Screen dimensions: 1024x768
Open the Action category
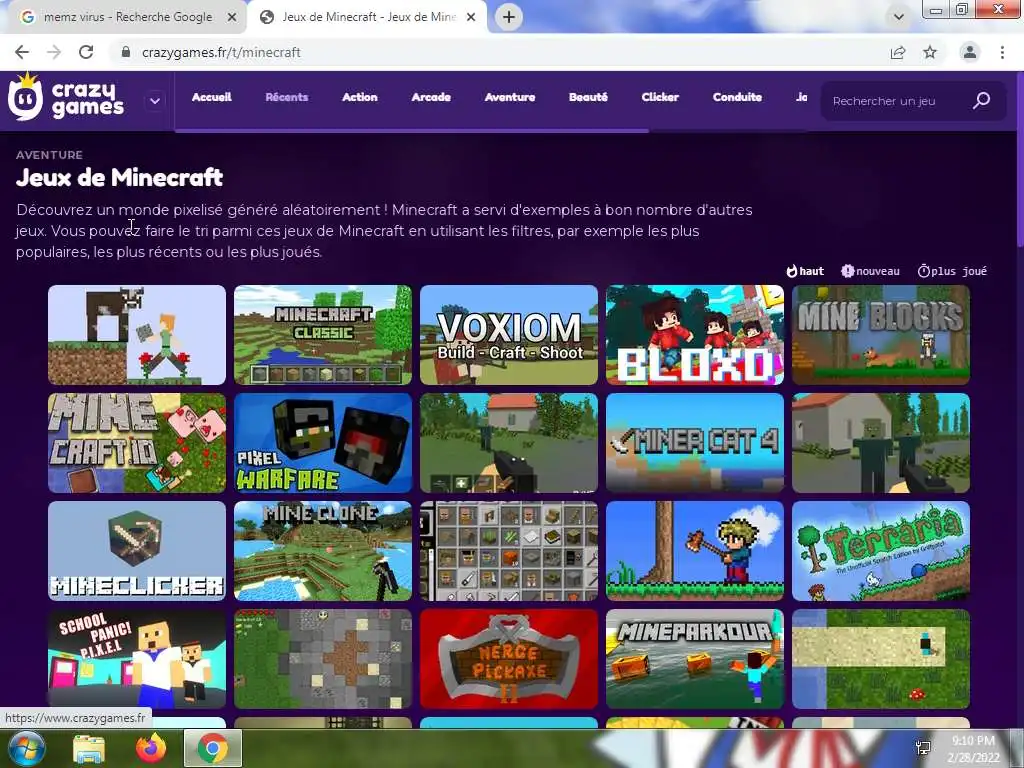coord(360,97)
